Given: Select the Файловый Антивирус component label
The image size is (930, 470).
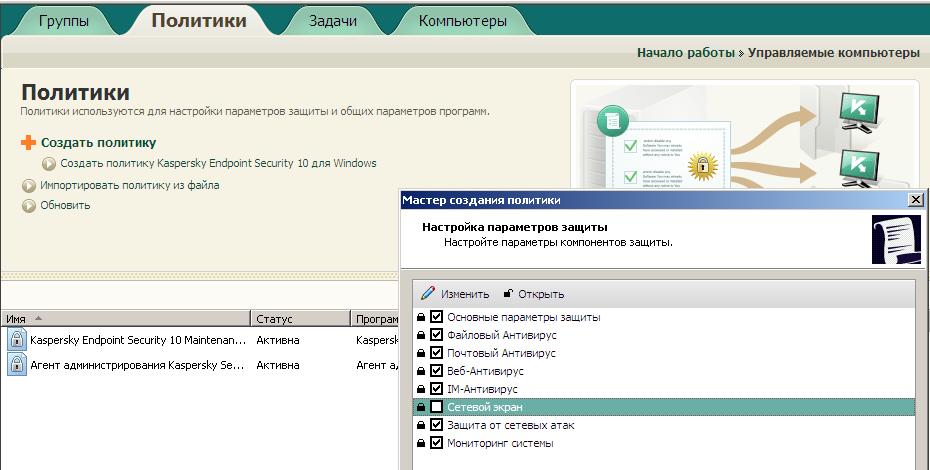Looking at the screenshot, I should click(x=502, y=335).
